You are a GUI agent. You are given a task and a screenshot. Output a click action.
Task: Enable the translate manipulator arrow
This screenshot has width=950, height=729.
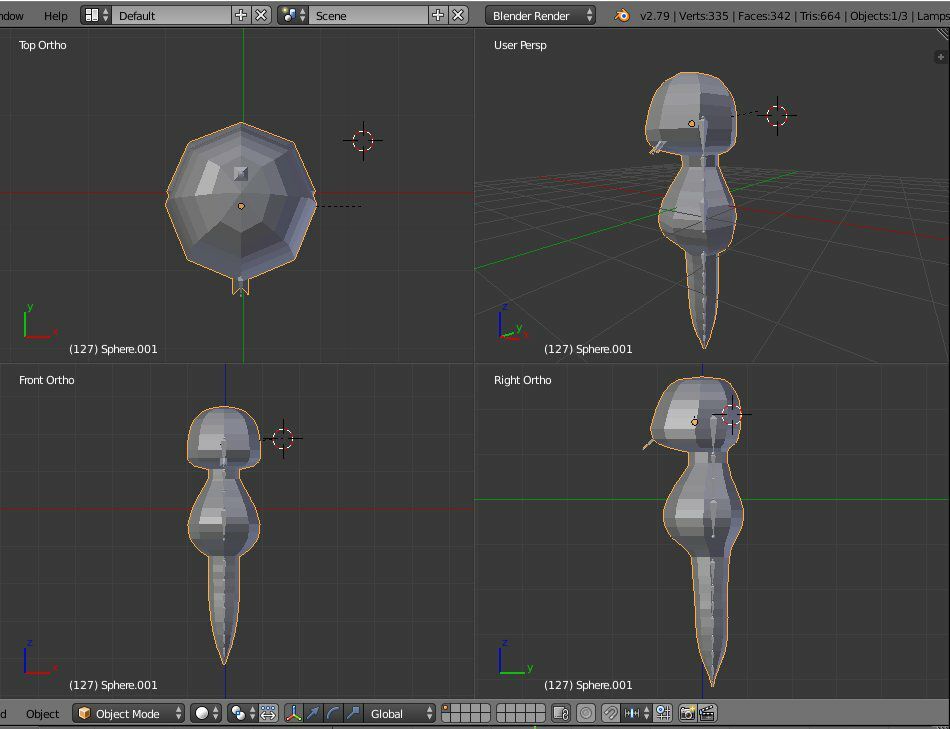click(x=313, y=713)
